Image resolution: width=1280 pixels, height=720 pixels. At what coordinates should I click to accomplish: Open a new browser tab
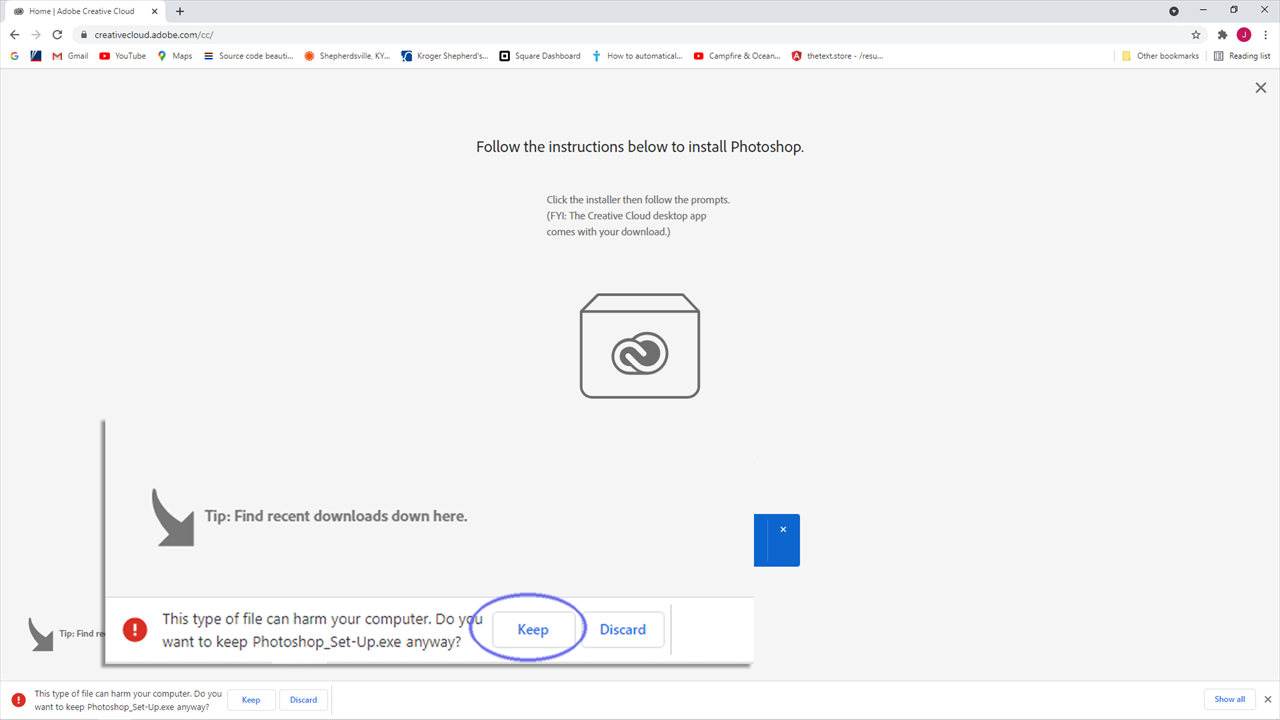(x=180, y=11)
